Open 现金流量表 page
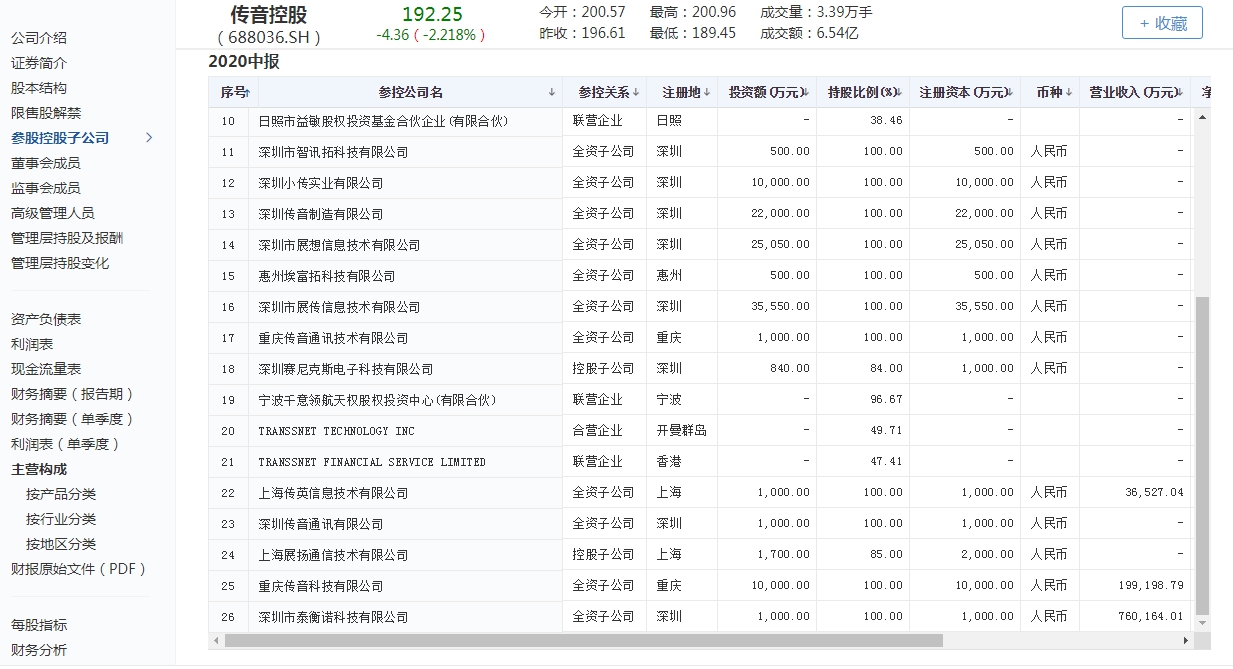Viewport: 1233px width, 669px height. (x=46, y=369)
